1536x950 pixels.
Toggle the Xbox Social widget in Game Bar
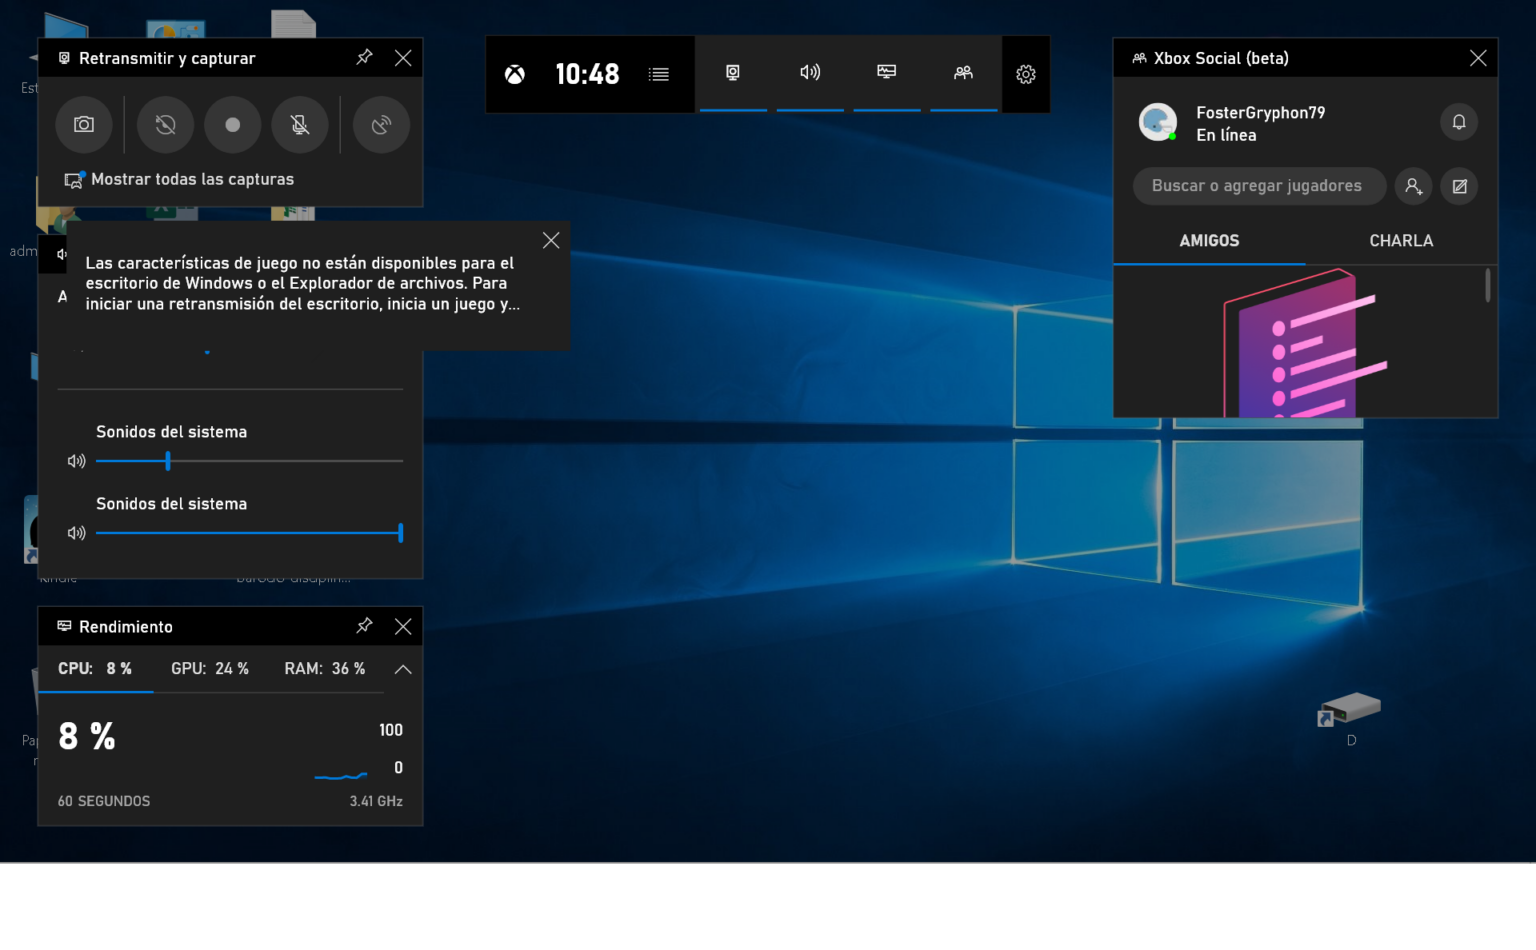click(964, 73)
